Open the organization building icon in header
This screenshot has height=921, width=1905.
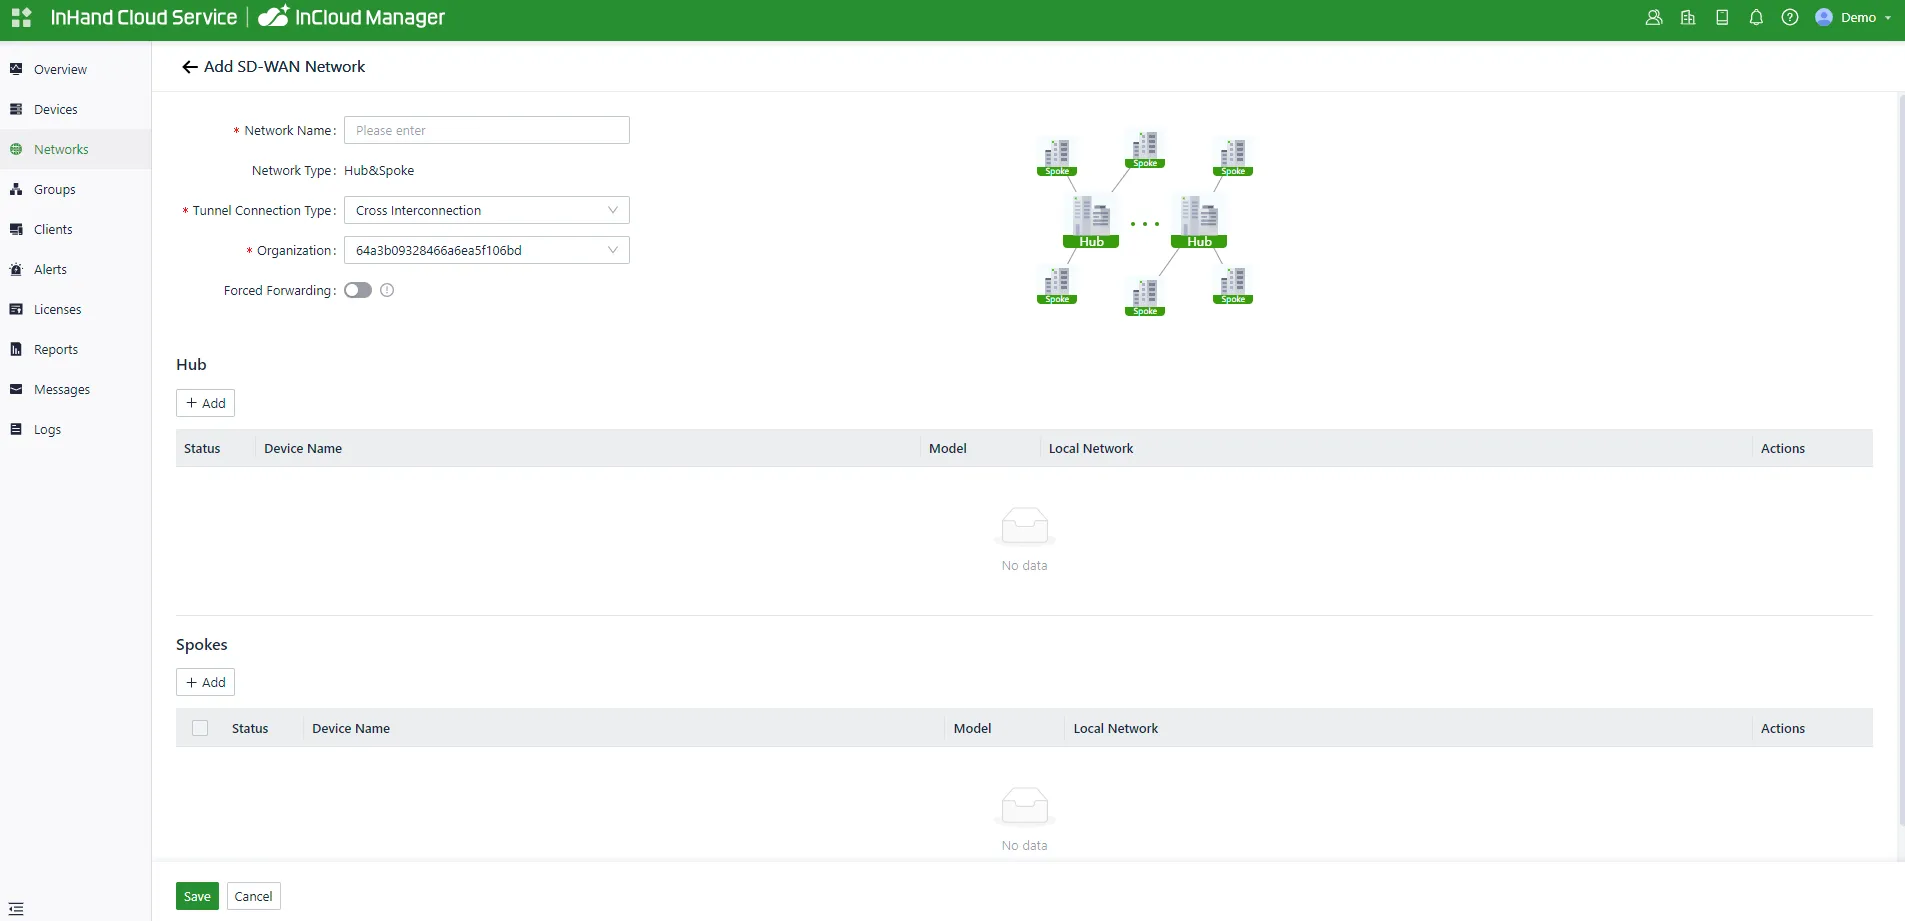(1688, 18)
